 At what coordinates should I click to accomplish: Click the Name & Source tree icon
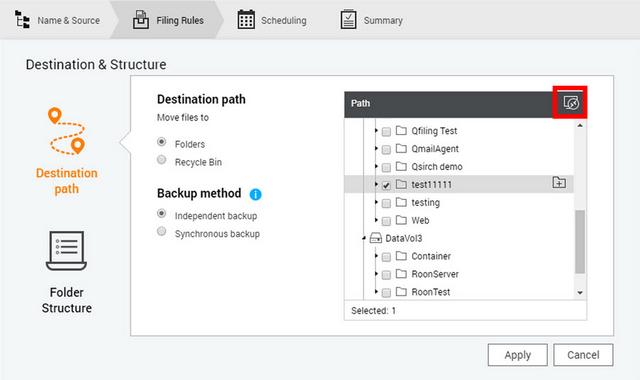(22, 20)
